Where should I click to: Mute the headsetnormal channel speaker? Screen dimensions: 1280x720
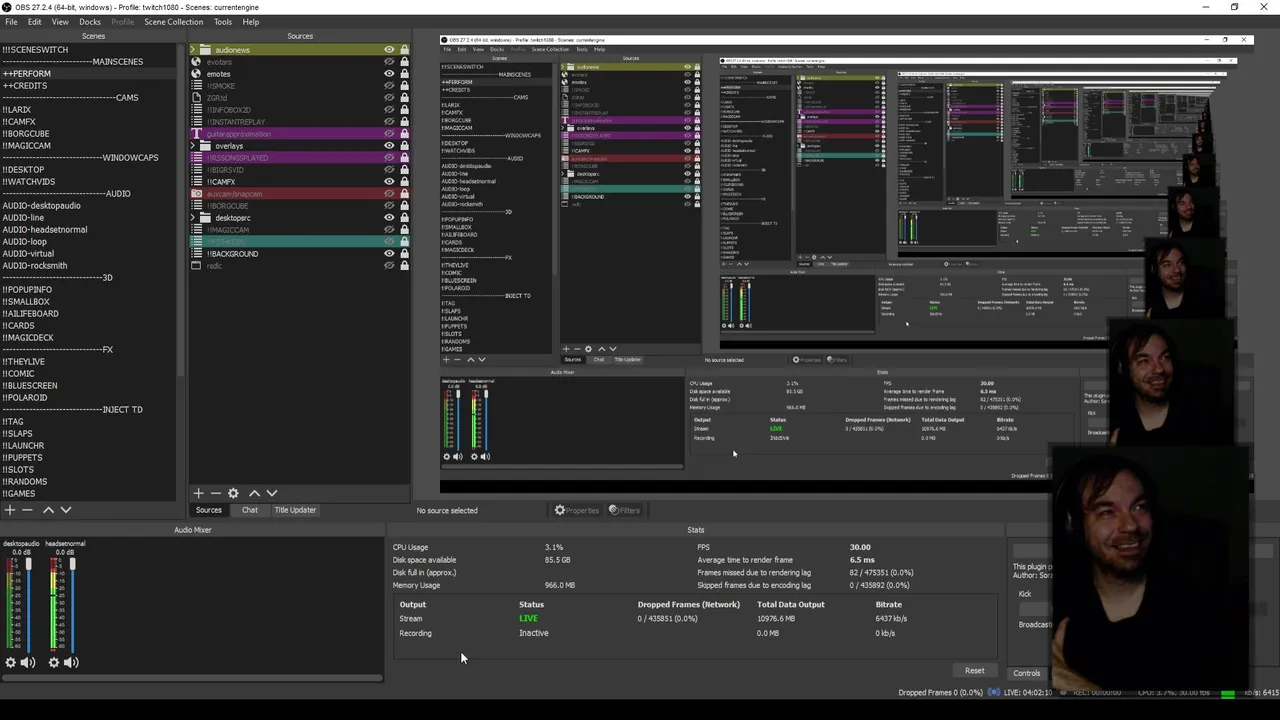(x=71, y=662)
